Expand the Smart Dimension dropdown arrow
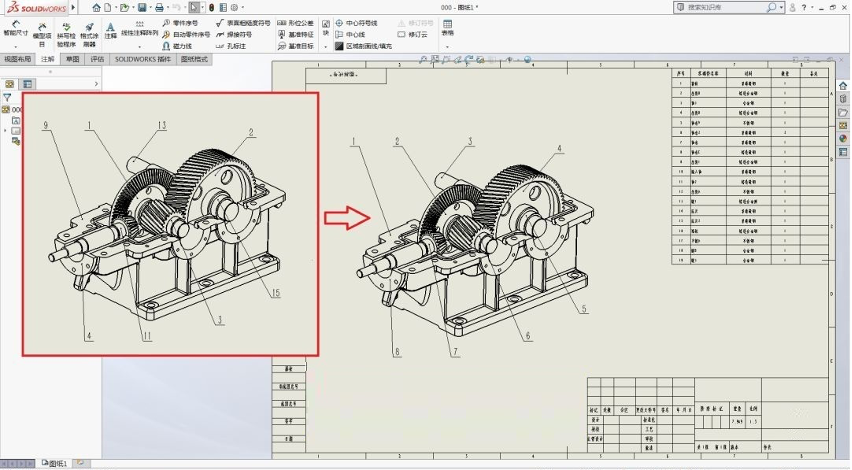This screenshot has height=470, width=852. (x=15, y=45)
